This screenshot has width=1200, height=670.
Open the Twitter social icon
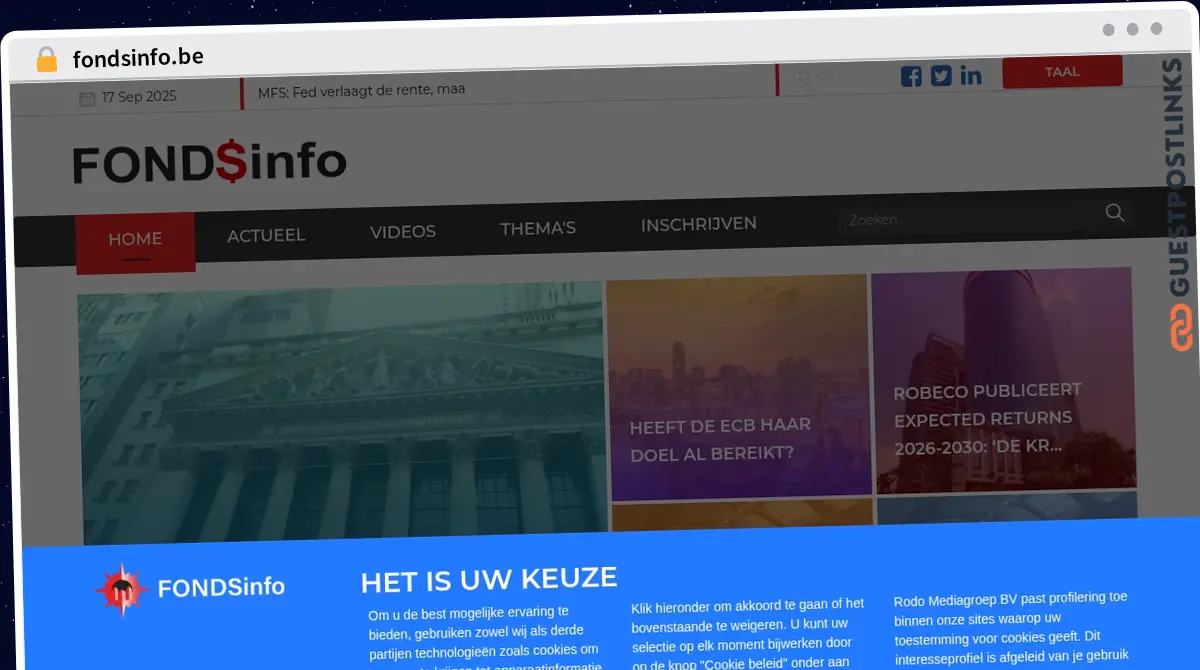(941, 76)
